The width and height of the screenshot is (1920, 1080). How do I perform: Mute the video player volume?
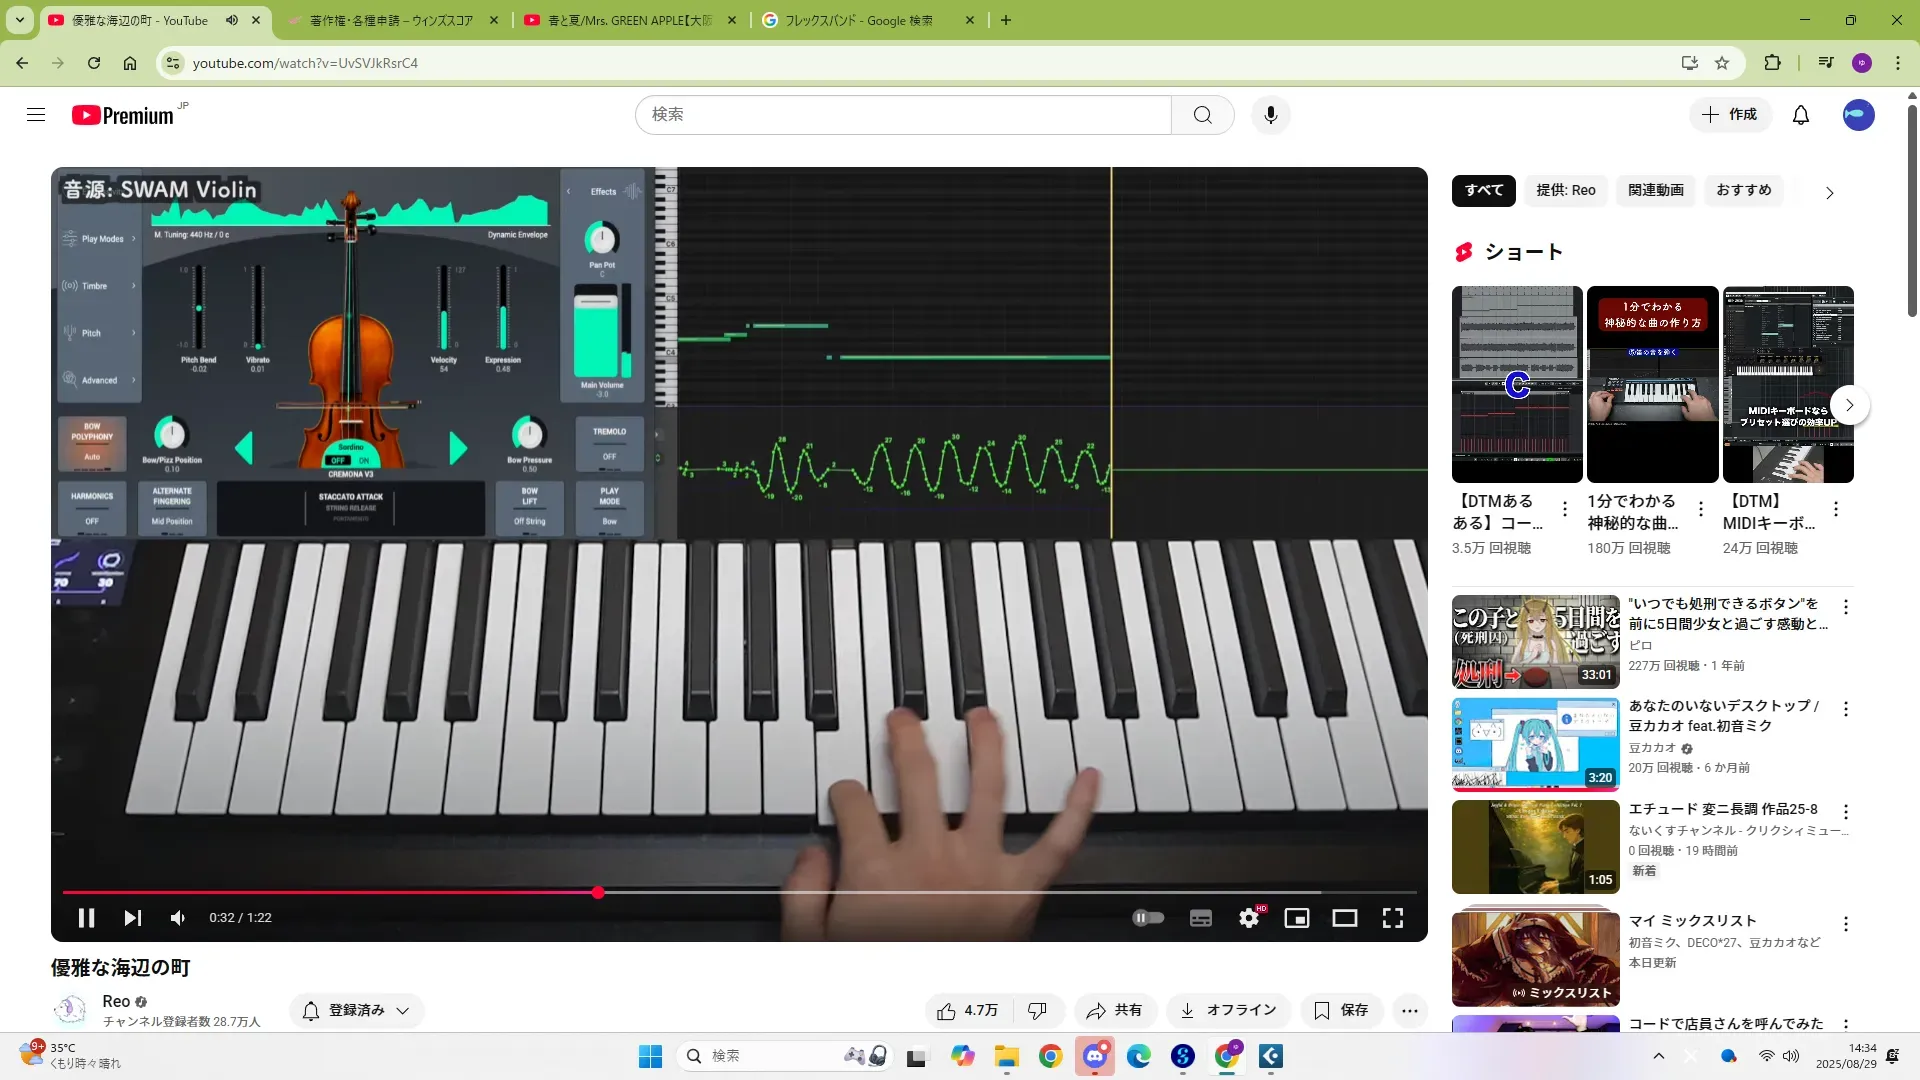coord(178,918)
